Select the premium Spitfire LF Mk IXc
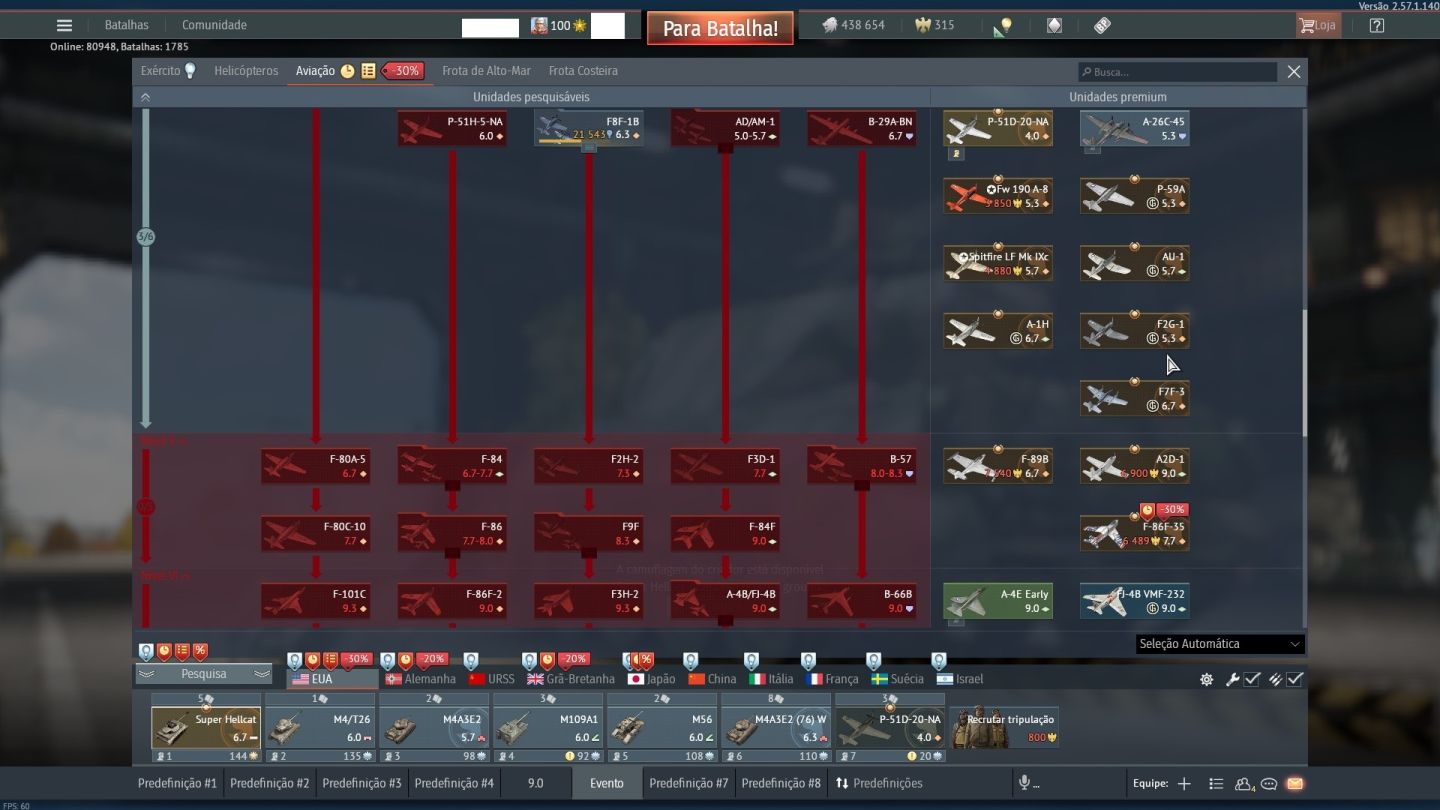Viewport: 1440px width, 810px height. 998,263
